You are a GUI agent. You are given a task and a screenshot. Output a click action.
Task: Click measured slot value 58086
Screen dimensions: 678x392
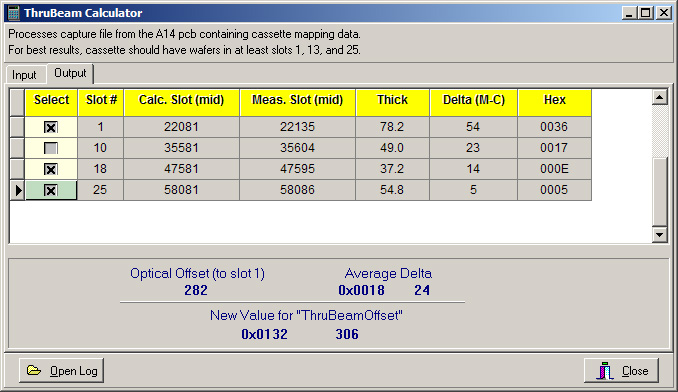click(x=297, y=190)
